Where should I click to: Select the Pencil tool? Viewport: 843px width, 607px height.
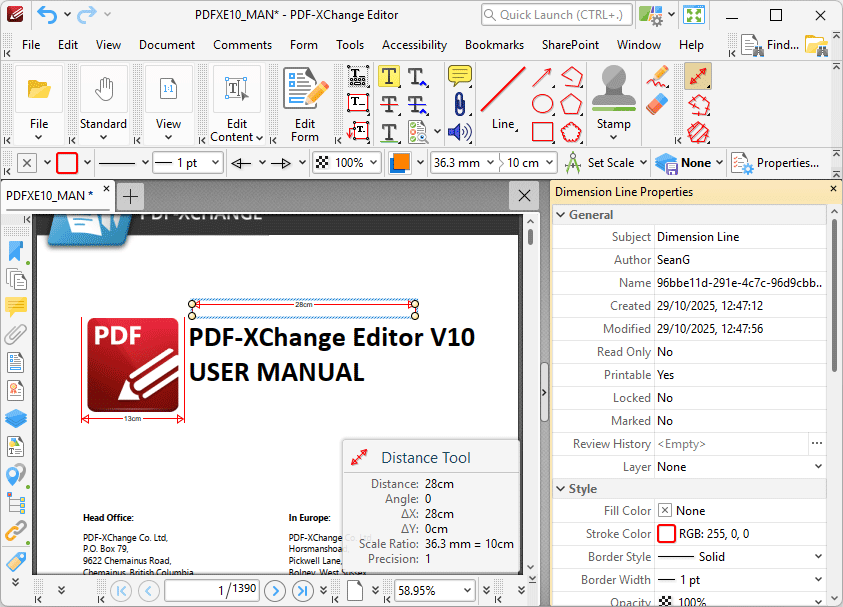tap(657, 76)
